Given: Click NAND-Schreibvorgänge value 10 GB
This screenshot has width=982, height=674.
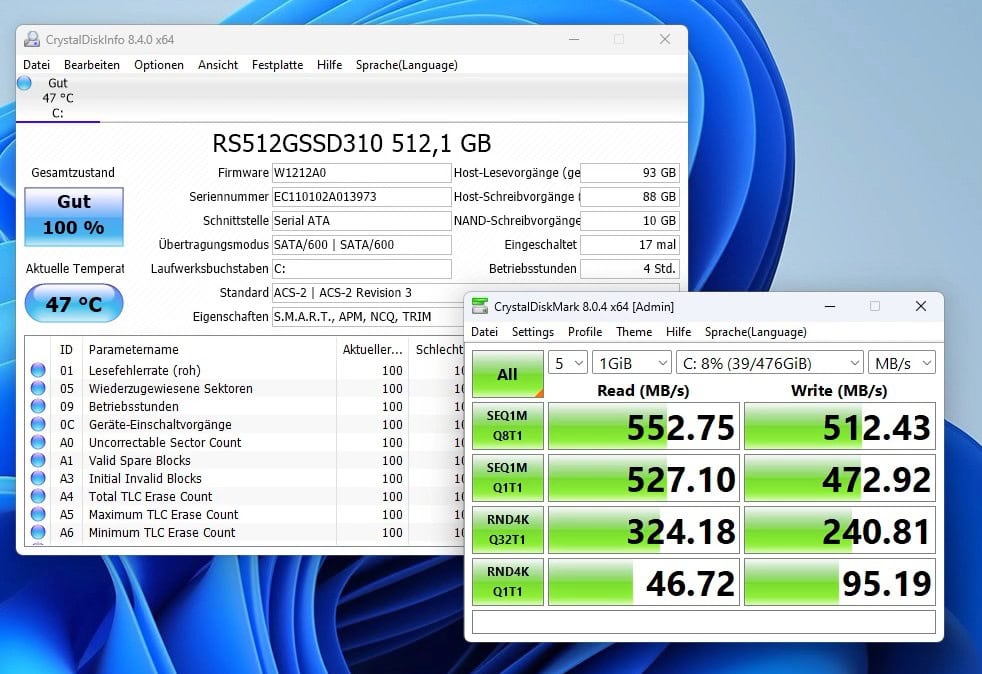Looking at the screenshot, I should click(x=629, y=220).
